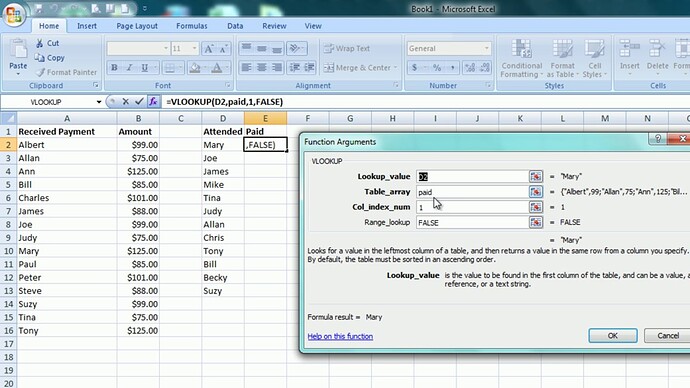Click the Format Painter tool
This screenshot has width=690, height=388.
click(66, 72)
